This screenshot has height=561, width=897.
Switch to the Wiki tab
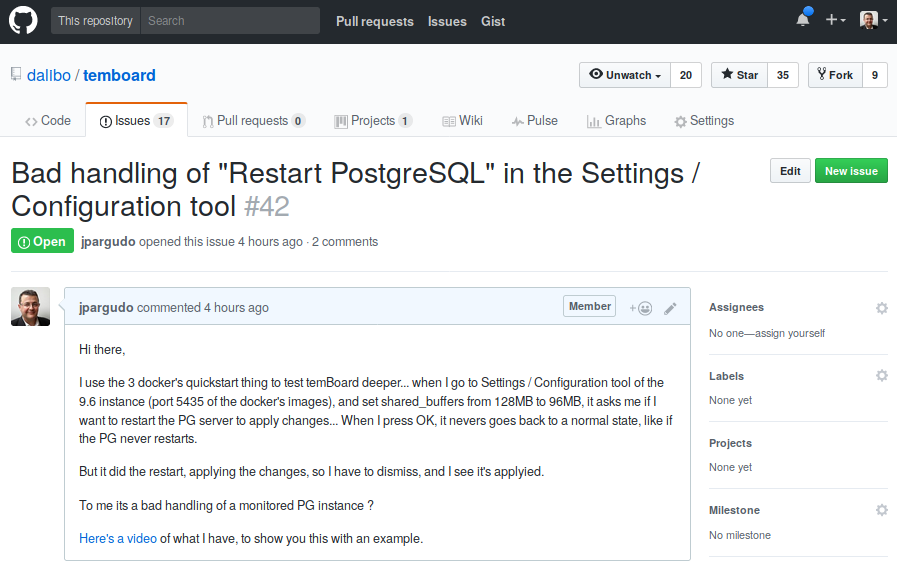pos(463,121)
